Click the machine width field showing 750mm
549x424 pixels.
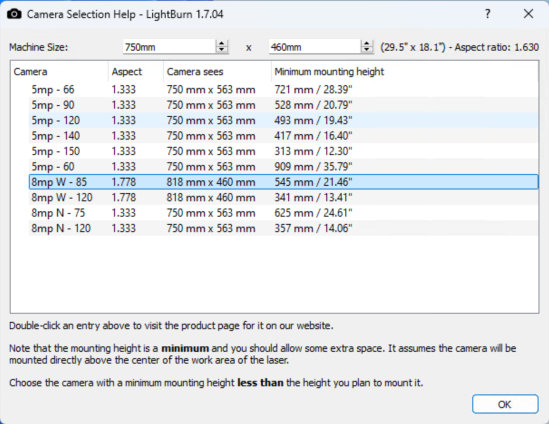pos(169,47)
